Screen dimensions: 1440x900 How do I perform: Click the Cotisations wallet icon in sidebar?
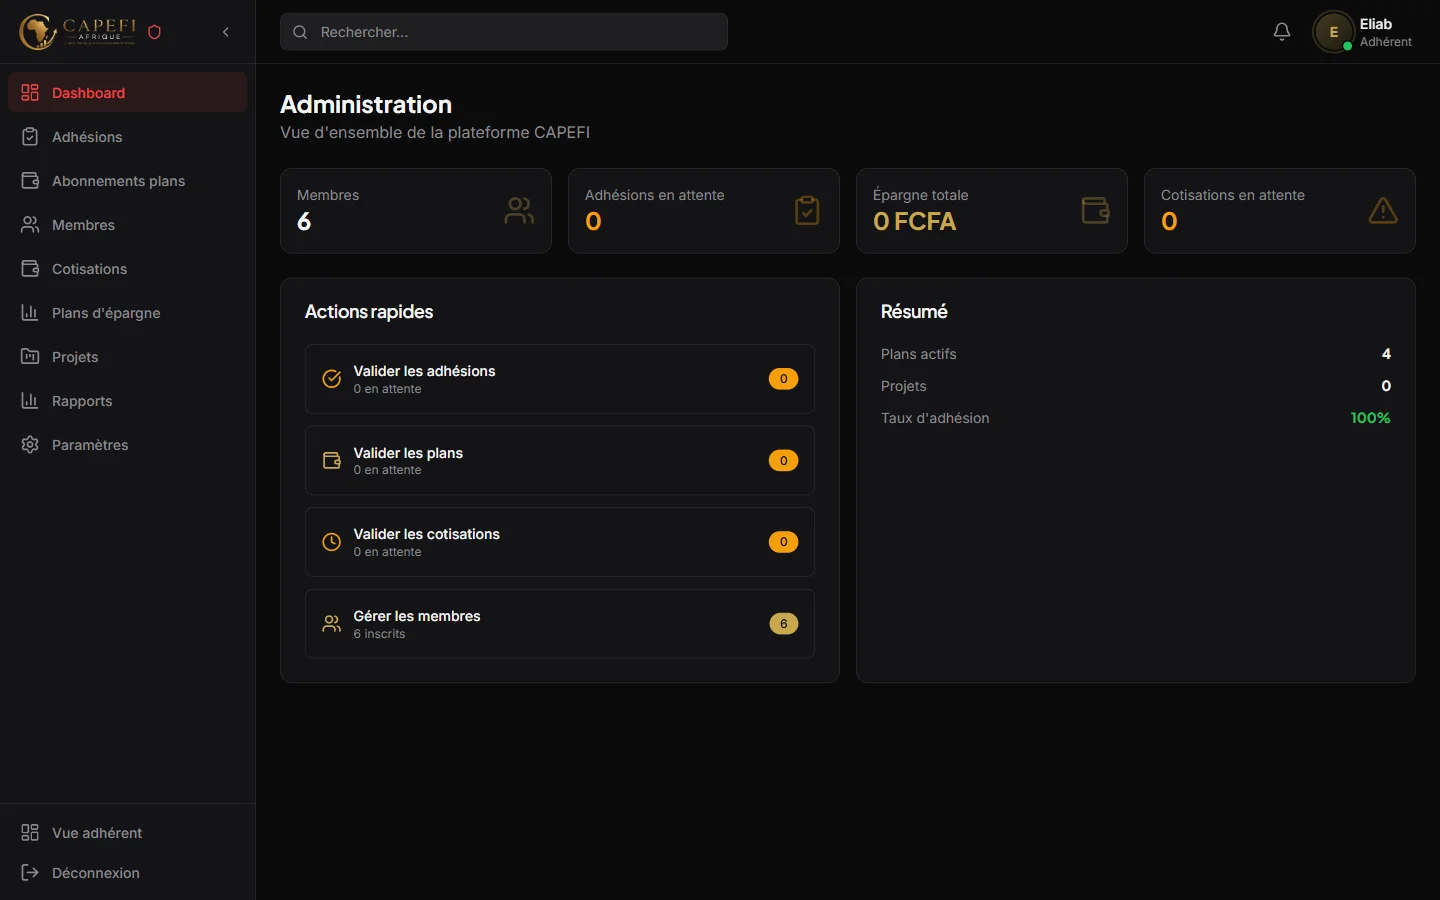pyautogui.click(x=30, y=268)
